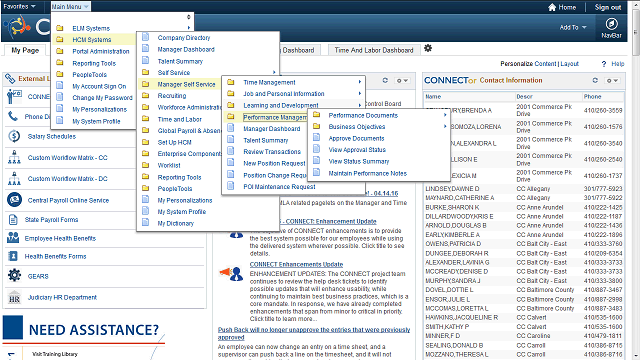Click the Recruiting folder icon
This screenshot has height=360, width=640.
145,96
